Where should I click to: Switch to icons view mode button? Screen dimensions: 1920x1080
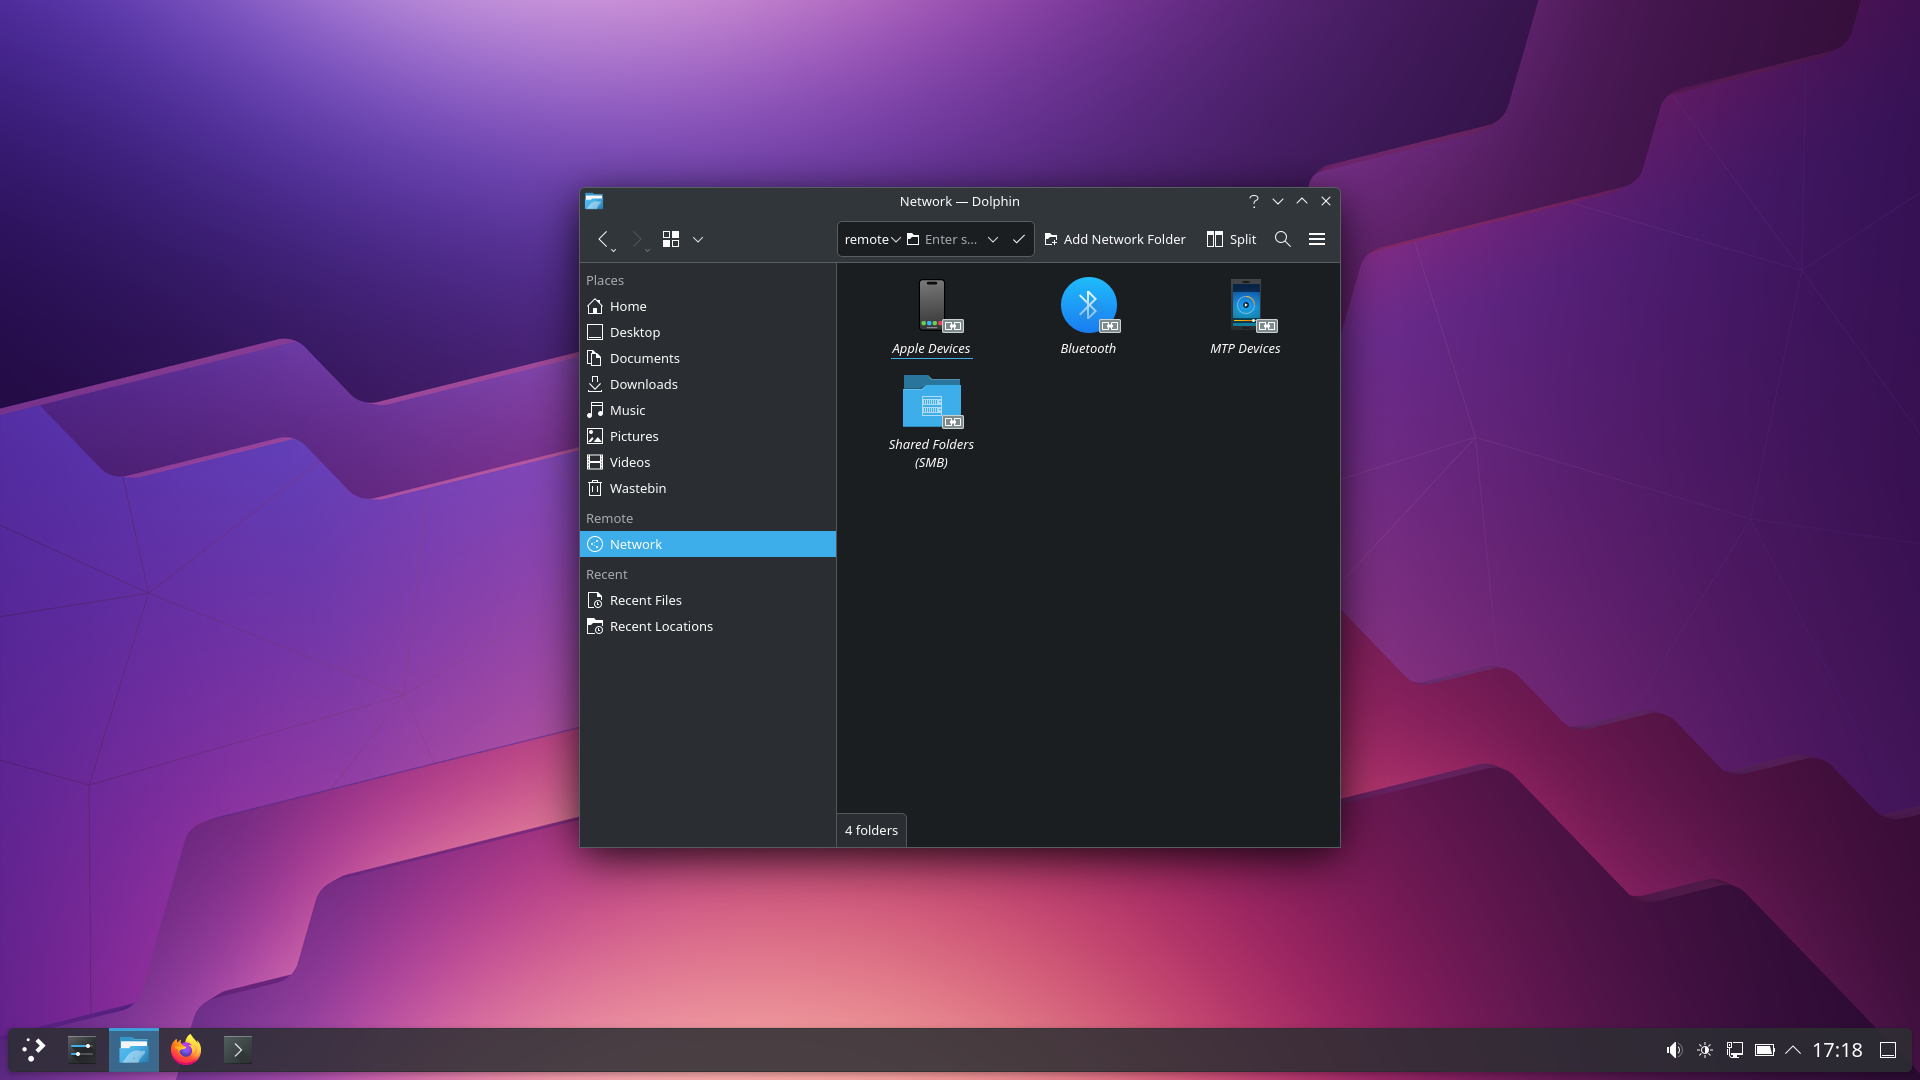tap(671, 239)
